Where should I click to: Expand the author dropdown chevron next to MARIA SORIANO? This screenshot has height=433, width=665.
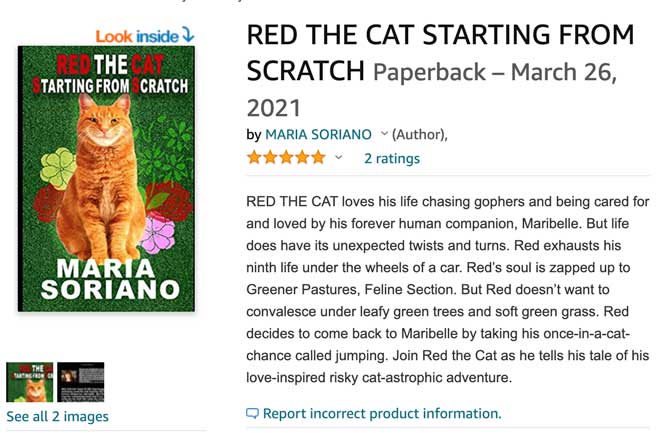pos(384,134)
